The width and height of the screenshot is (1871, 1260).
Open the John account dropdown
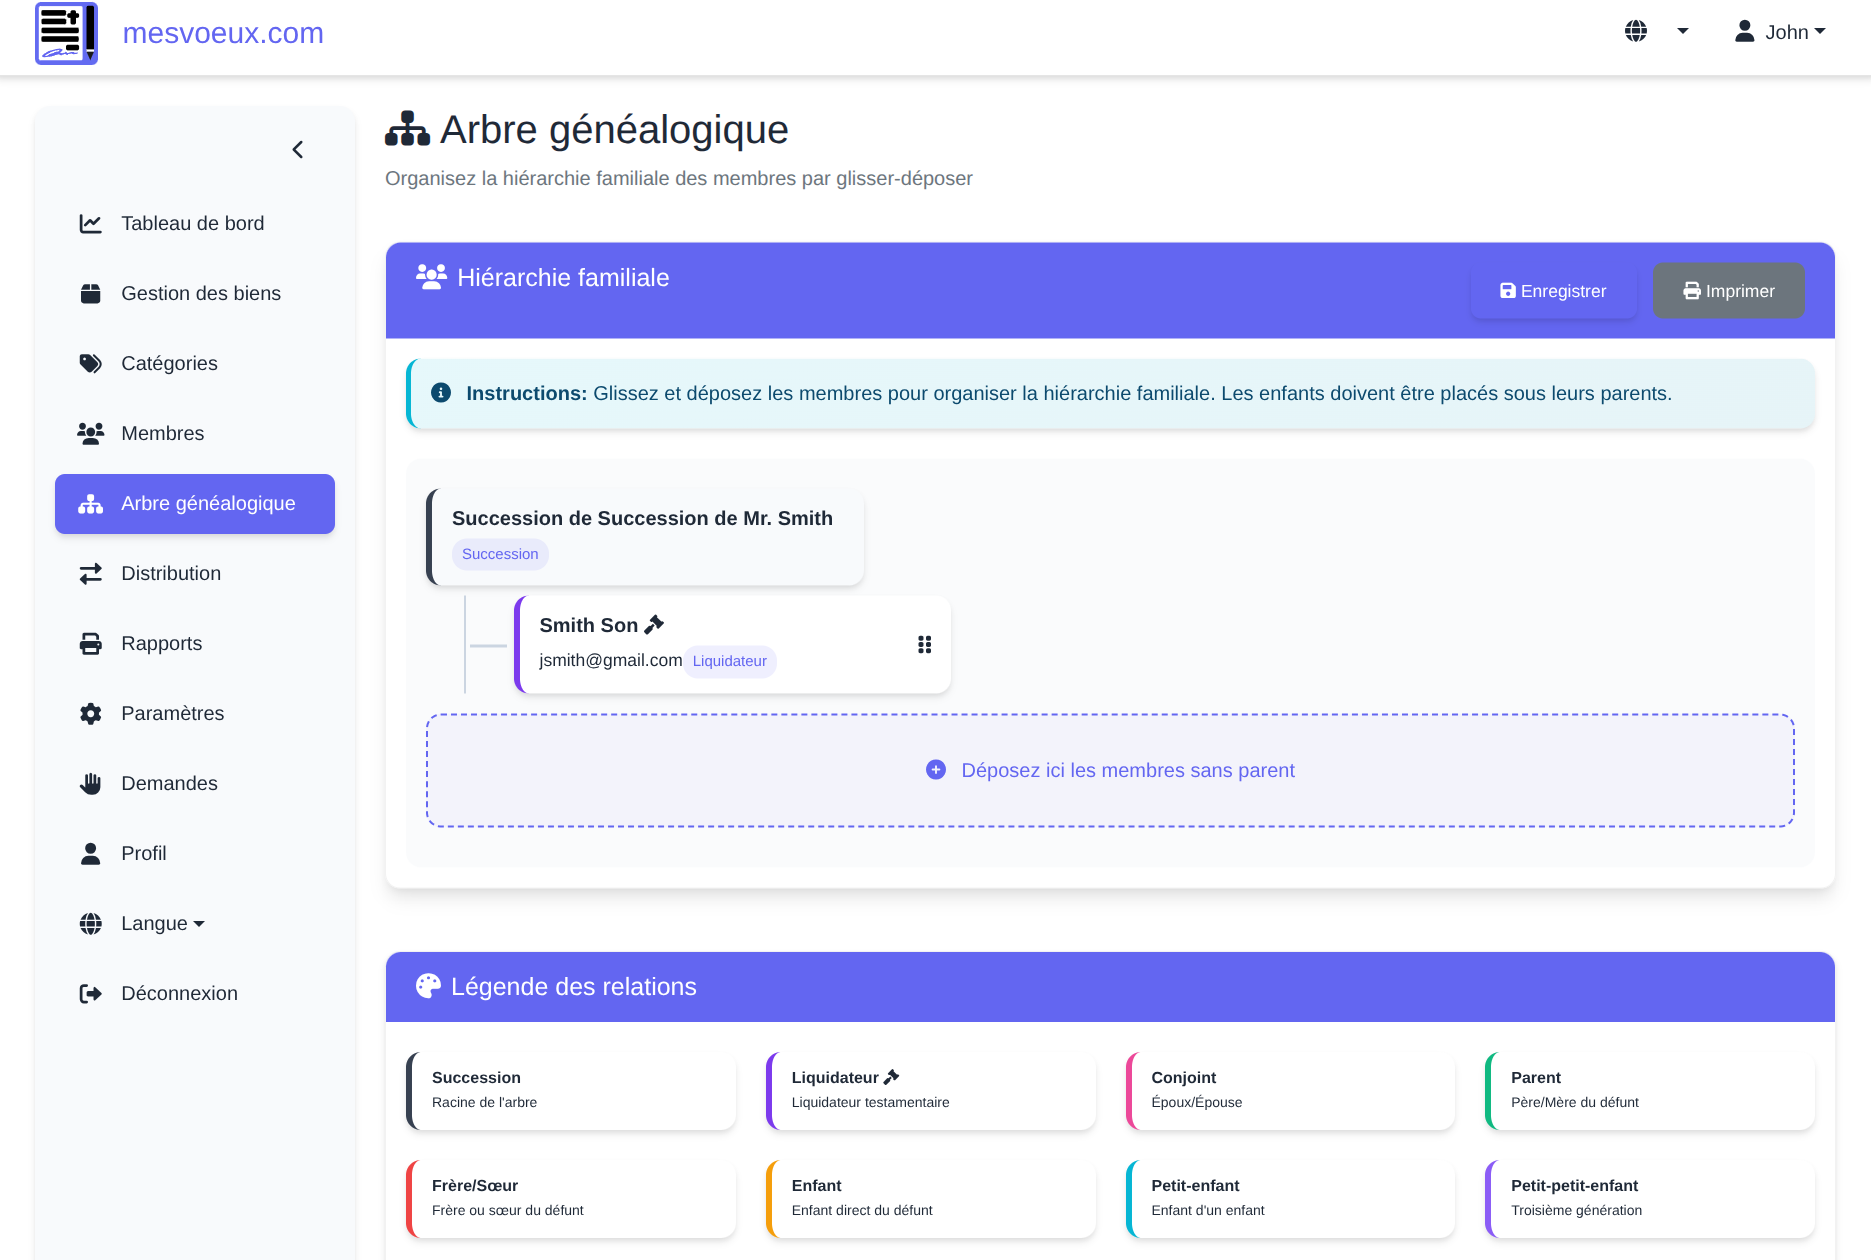click(x=1780, y=31)
